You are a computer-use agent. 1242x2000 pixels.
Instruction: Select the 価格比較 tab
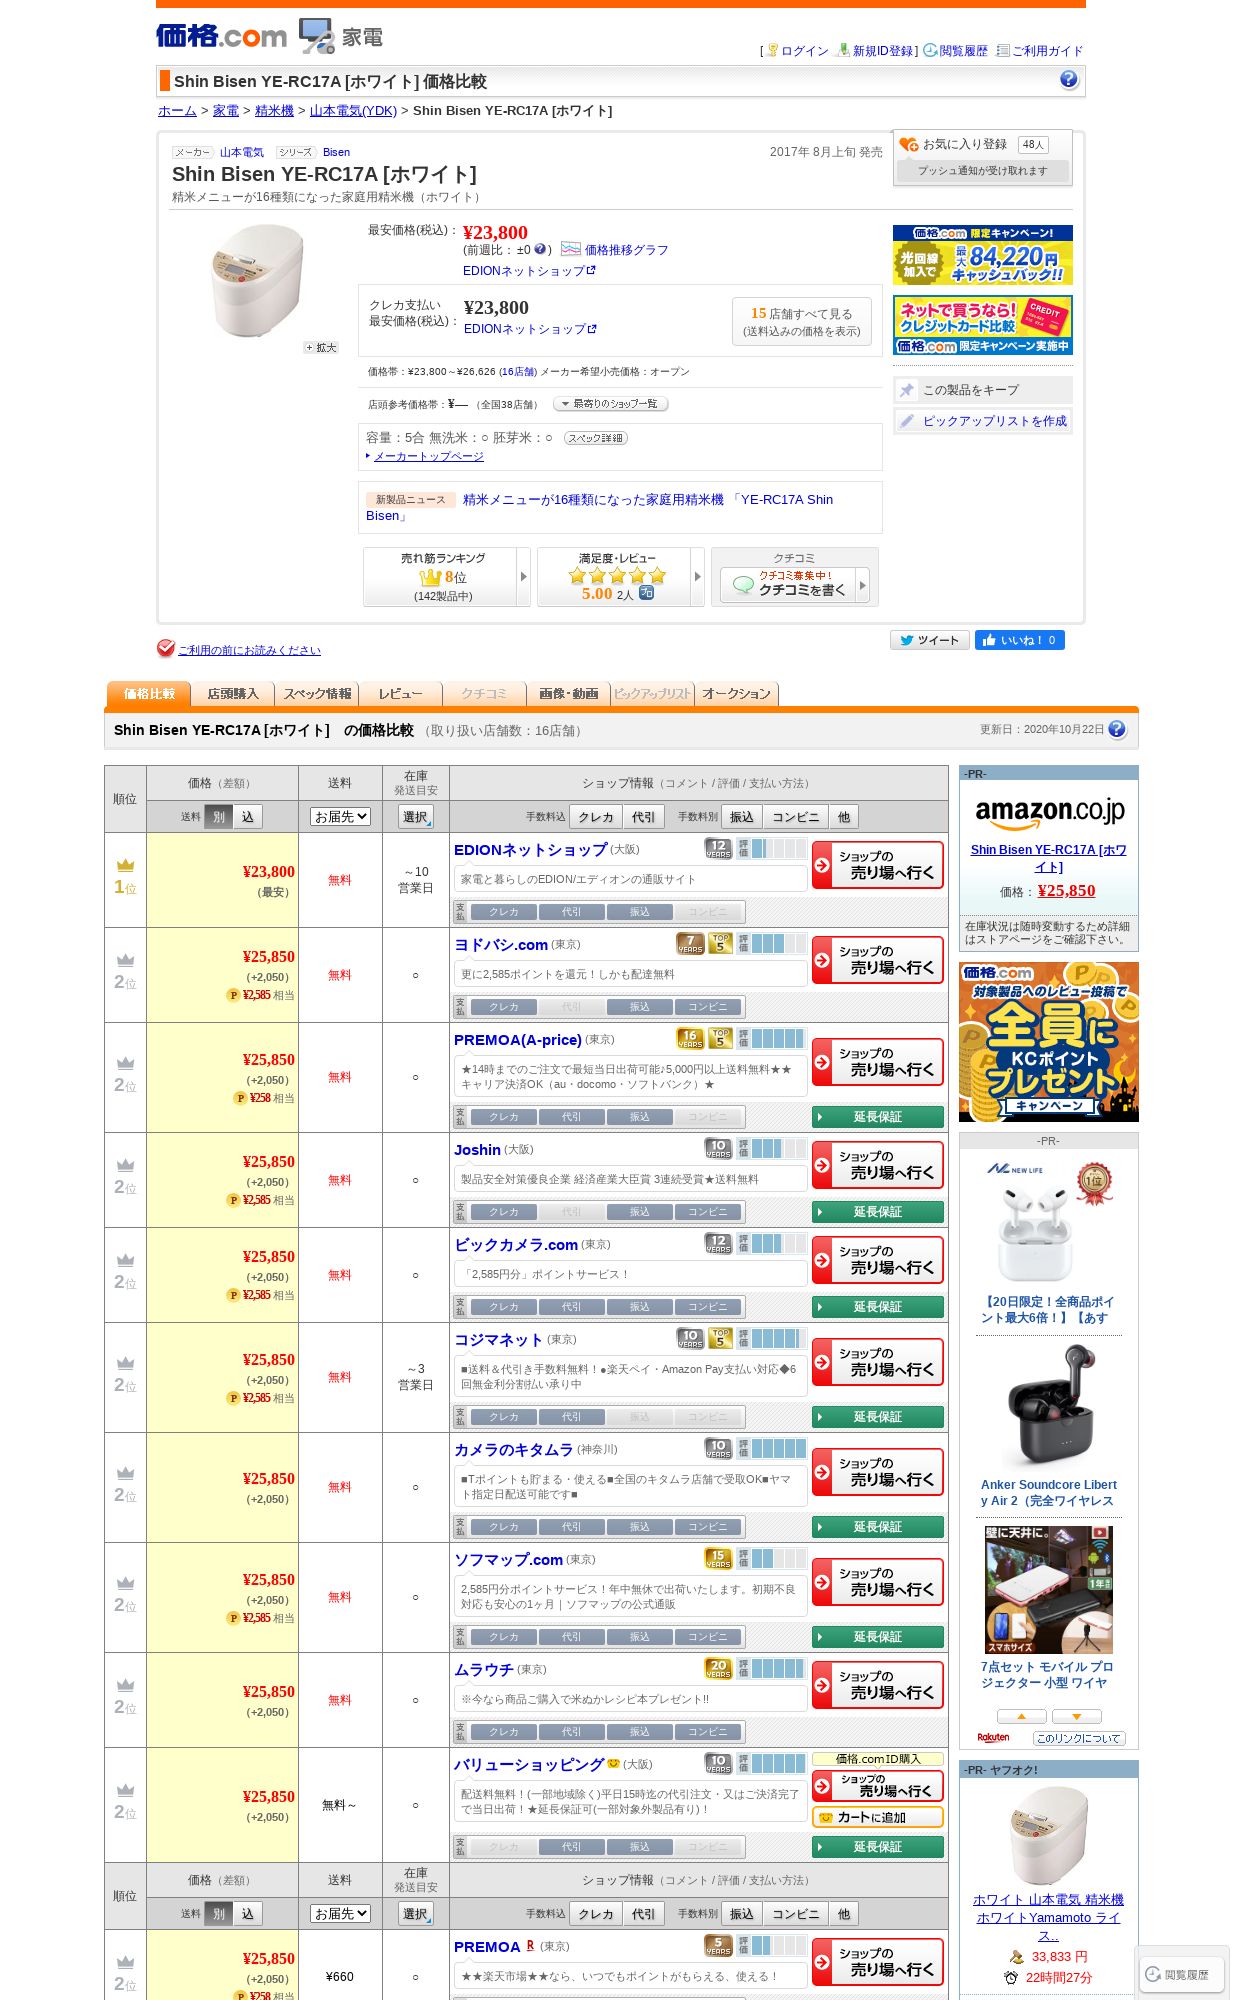[149, 694]
